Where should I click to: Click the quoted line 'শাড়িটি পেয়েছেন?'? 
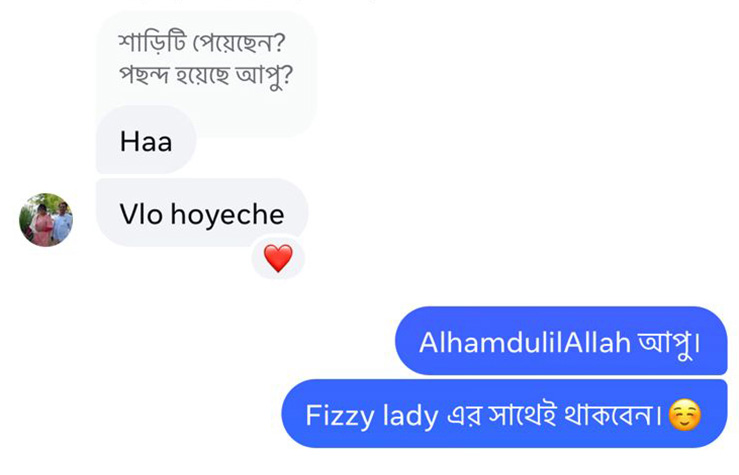[x=202, y=43]
